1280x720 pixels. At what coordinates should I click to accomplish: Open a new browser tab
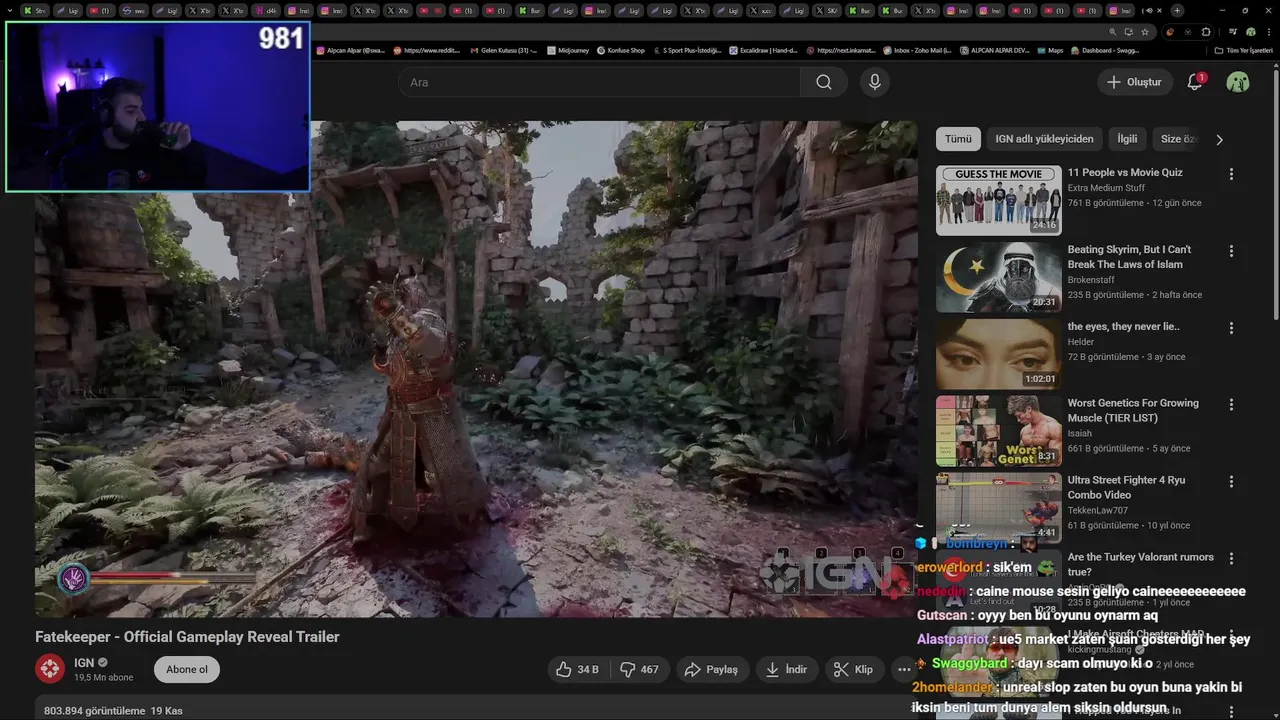tap(1177, 10)
